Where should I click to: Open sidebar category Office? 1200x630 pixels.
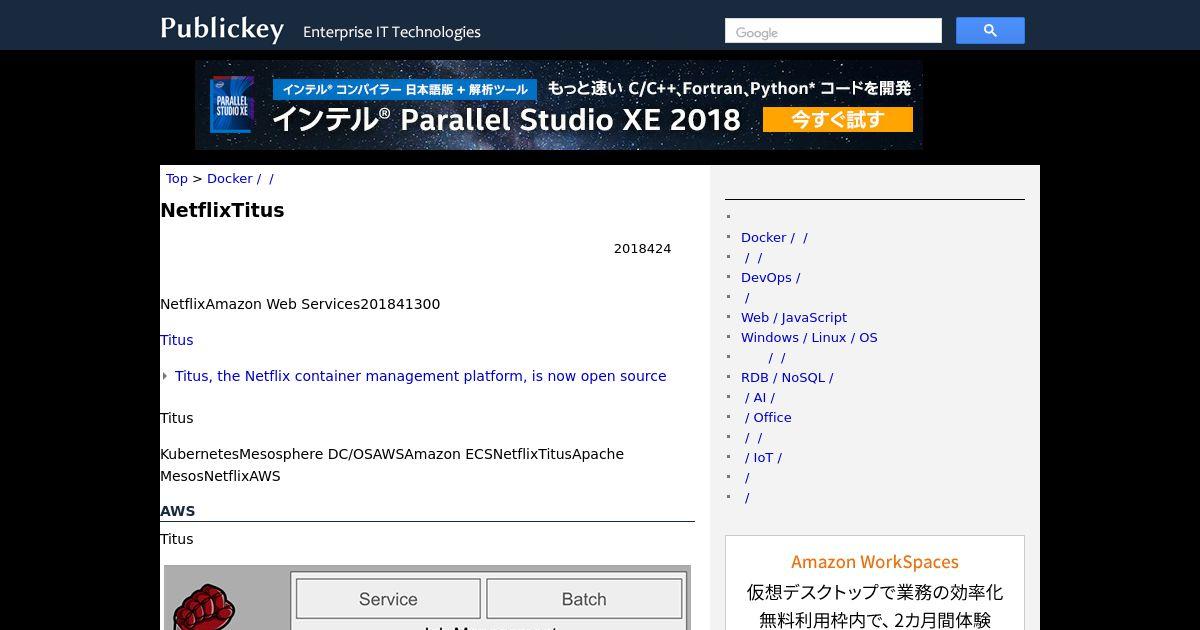[x=767, y=417]
